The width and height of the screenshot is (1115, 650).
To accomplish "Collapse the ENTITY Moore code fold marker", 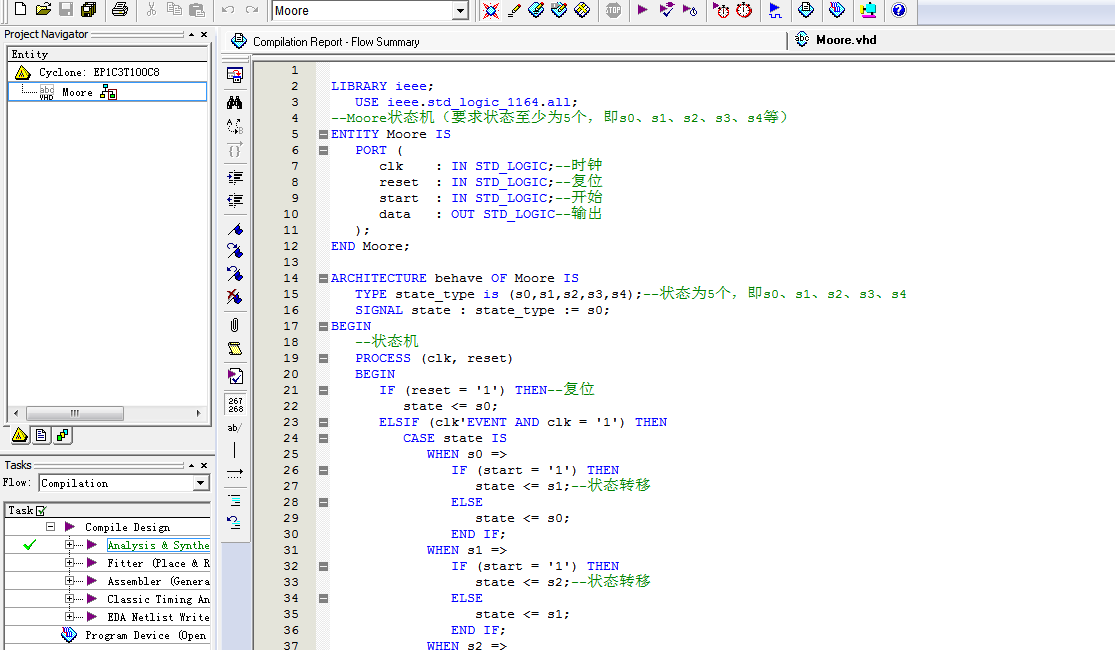I will [323, 134].
